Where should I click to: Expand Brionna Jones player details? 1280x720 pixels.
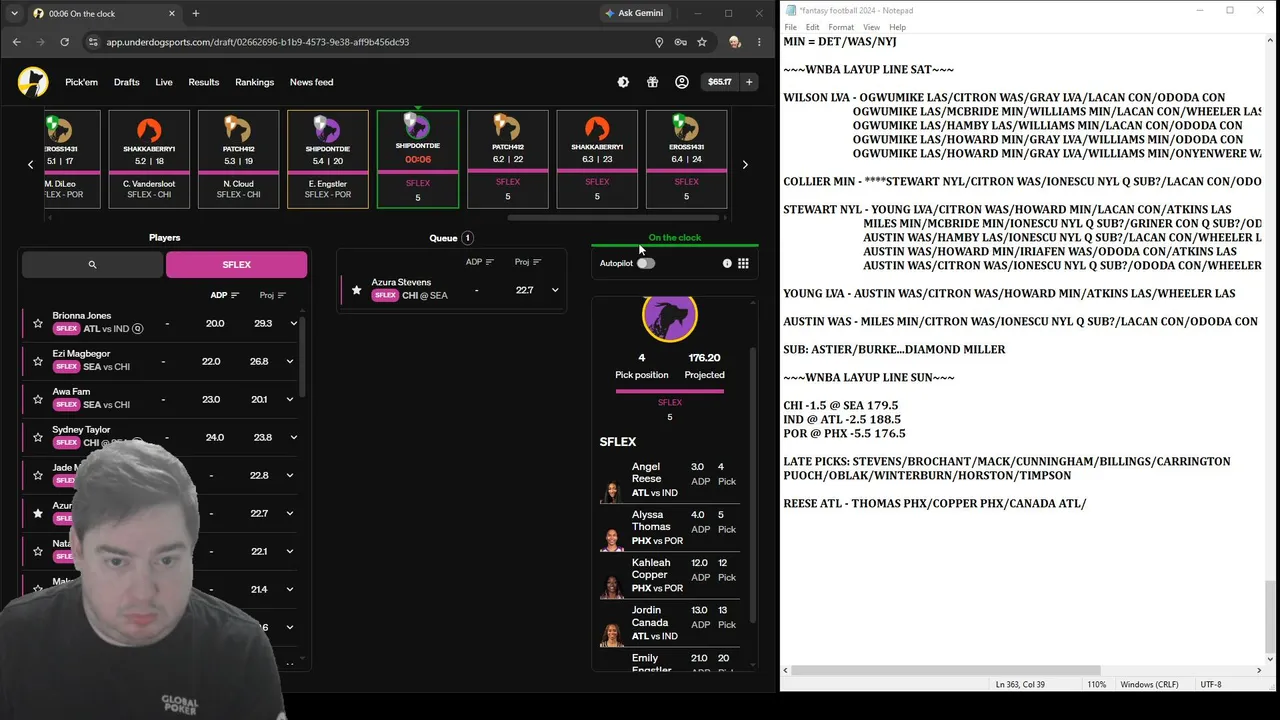coord(293,323)
